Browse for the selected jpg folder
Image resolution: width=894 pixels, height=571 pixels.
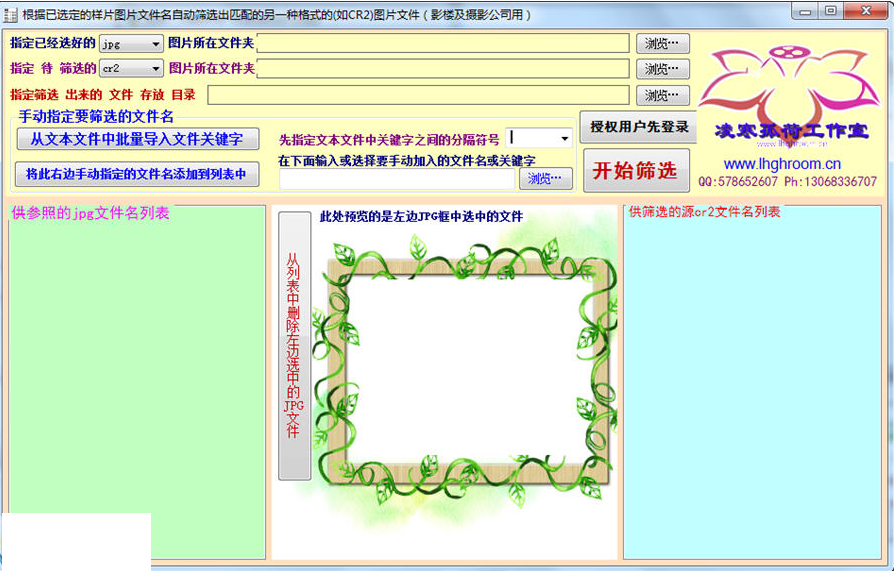tap(662, 44)
